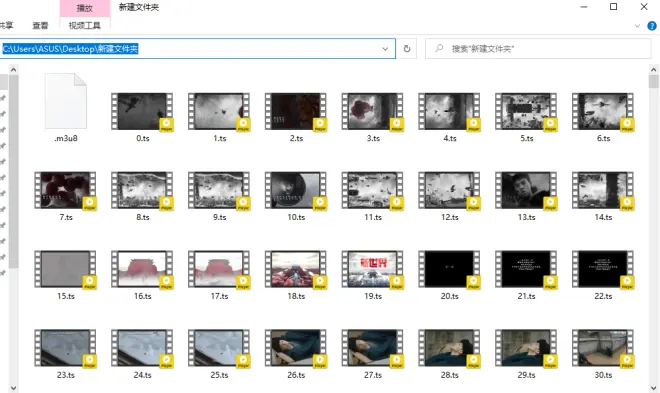This screenshot has height=393, width=660.
Task: Select the 0.ts video file
Action: (142, 117)
